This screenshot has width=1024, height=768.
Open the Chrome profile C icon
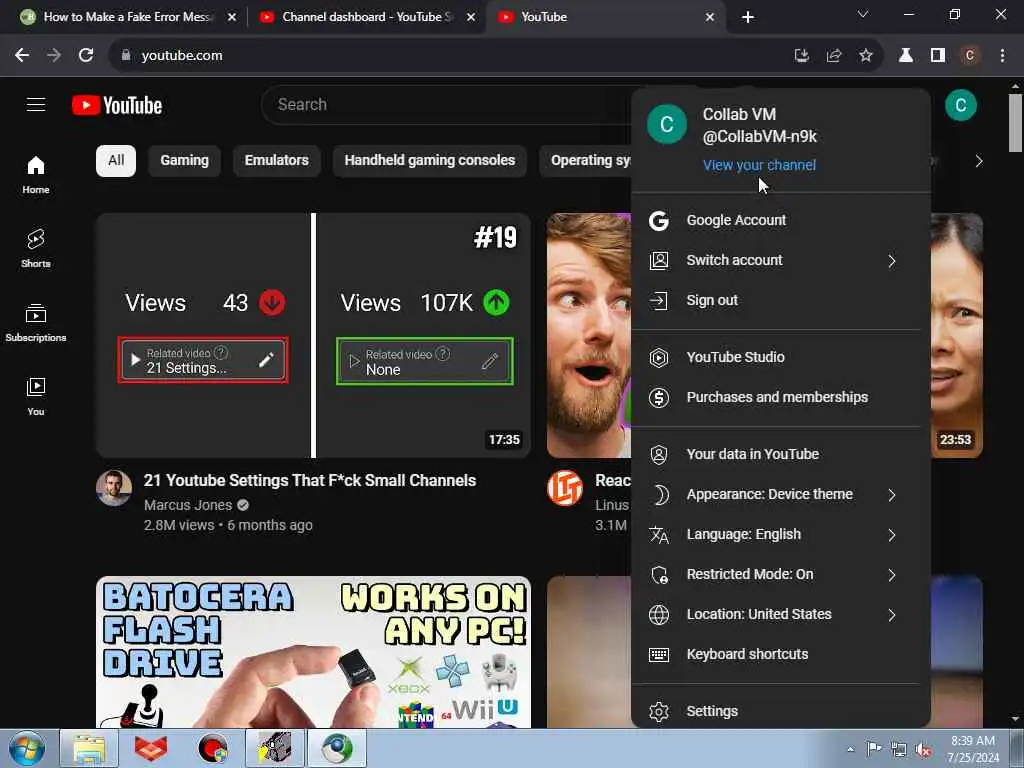[x=970, y=56]
